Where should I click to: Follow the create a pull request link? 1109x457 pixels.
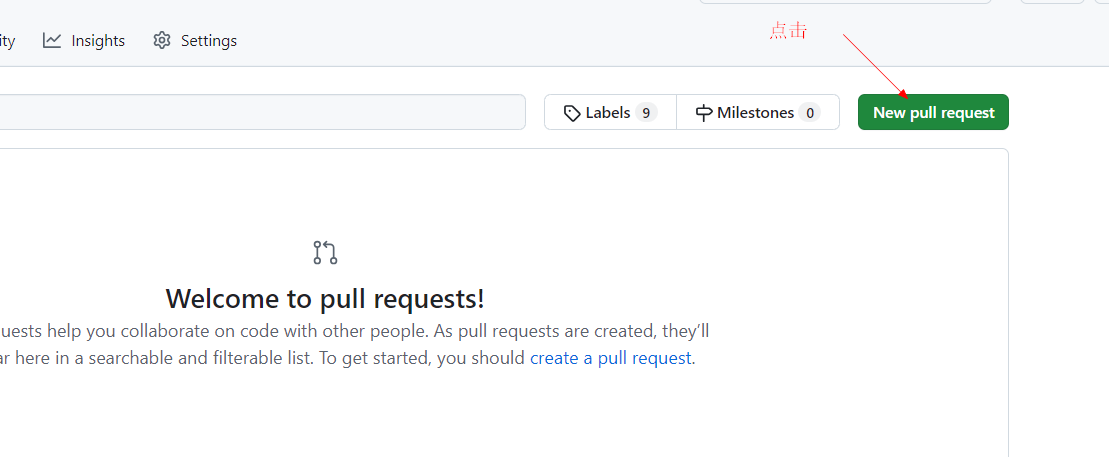610,358
